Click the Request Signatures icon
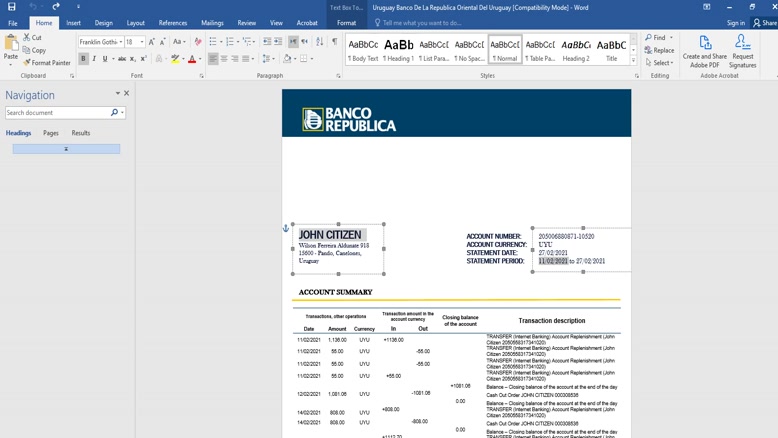The image size is (778, 438). [742, 51]
